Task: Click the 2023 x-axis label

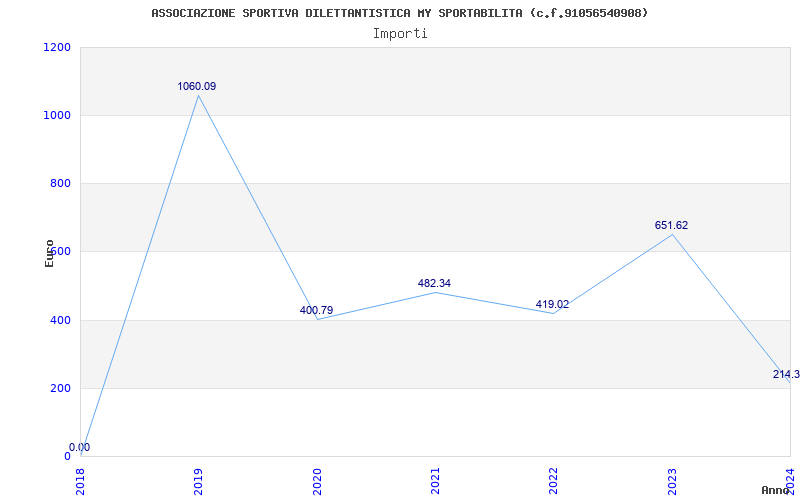Action: [672, 482]
